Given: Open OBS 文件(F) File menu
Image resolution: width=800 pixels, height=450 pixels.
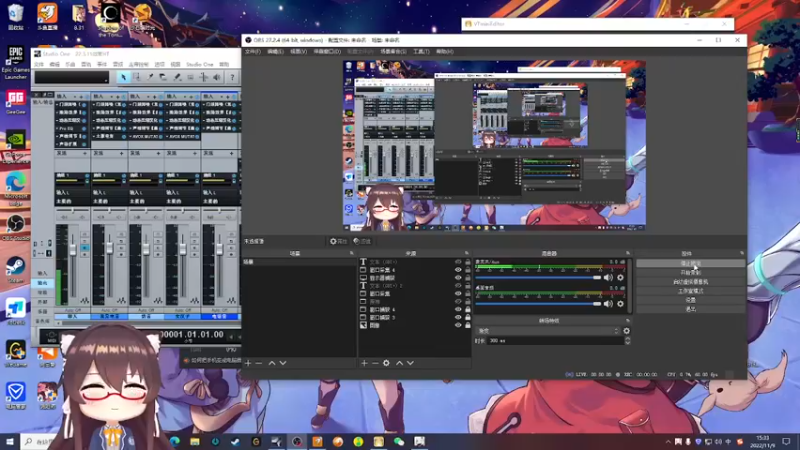Looking at the screenshot, I should coord(253,52).
